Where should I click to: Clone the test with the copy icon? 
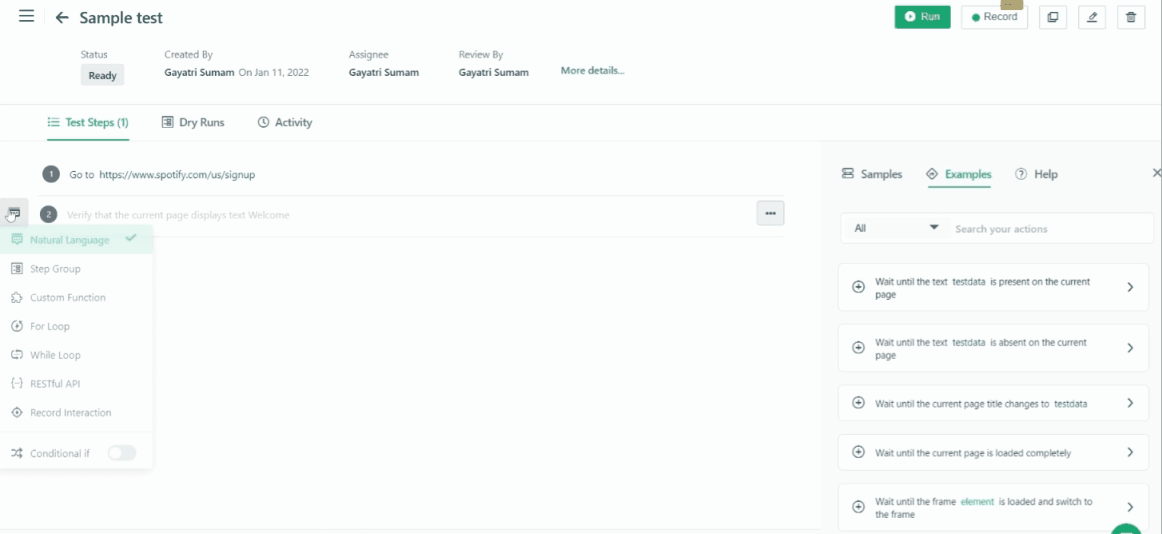1053,17
